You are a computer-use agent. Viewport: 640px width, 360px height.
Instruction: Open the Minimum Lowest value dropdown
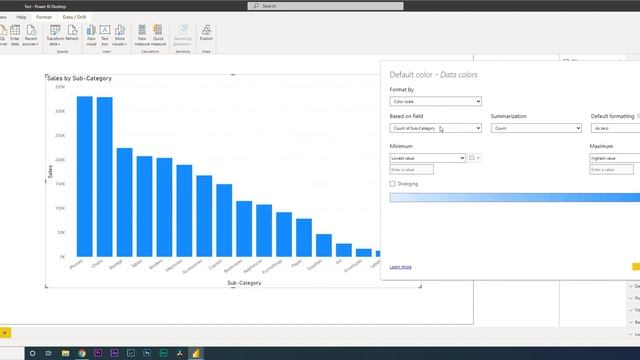[x=427, y=158]
